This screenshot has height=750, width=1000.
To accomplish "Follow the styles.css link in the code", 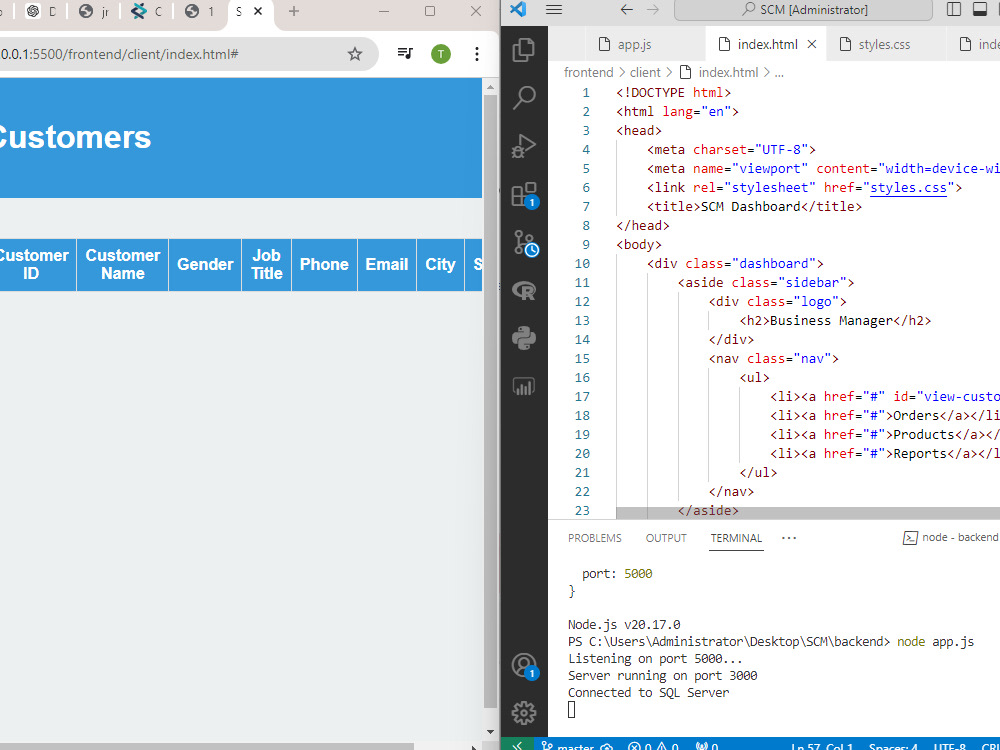I will point(908,188).
